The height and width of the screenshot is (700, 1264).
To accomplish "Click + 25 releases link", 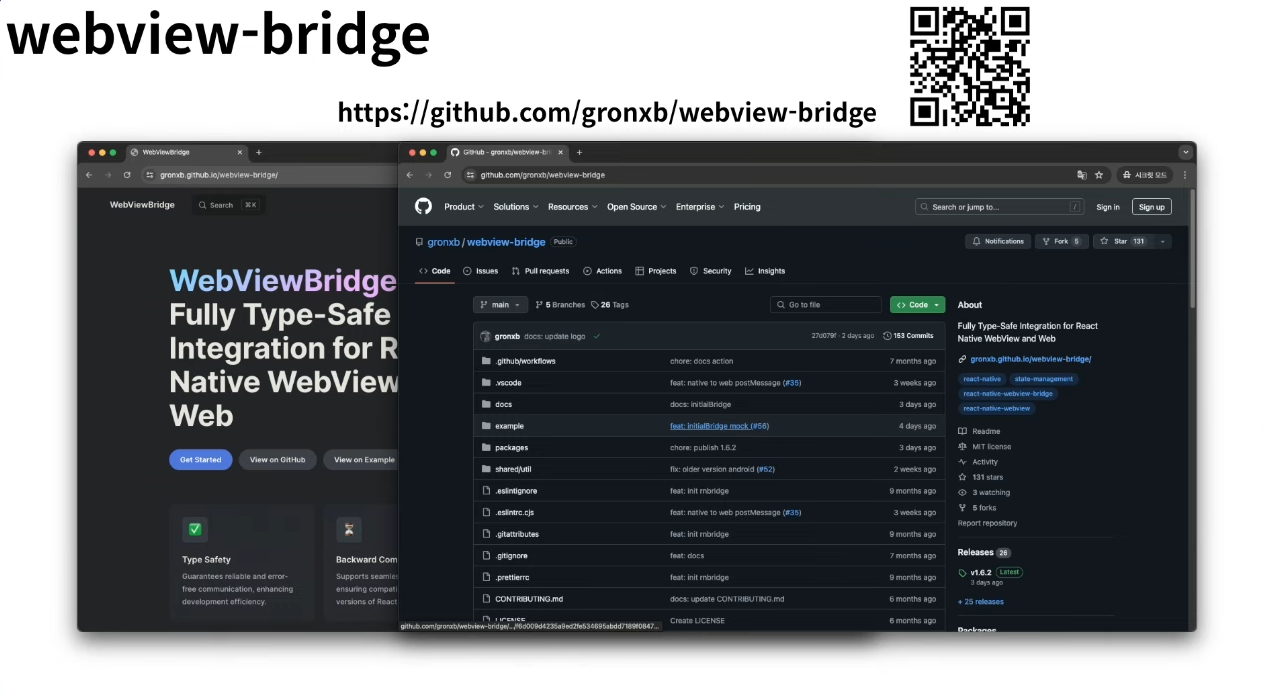I will tap(981, 602).
